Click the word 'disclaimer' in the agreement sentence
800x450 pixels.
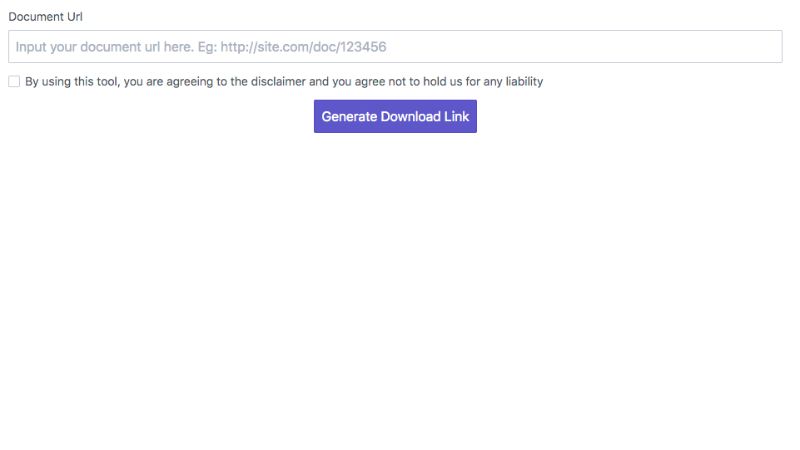278,82
